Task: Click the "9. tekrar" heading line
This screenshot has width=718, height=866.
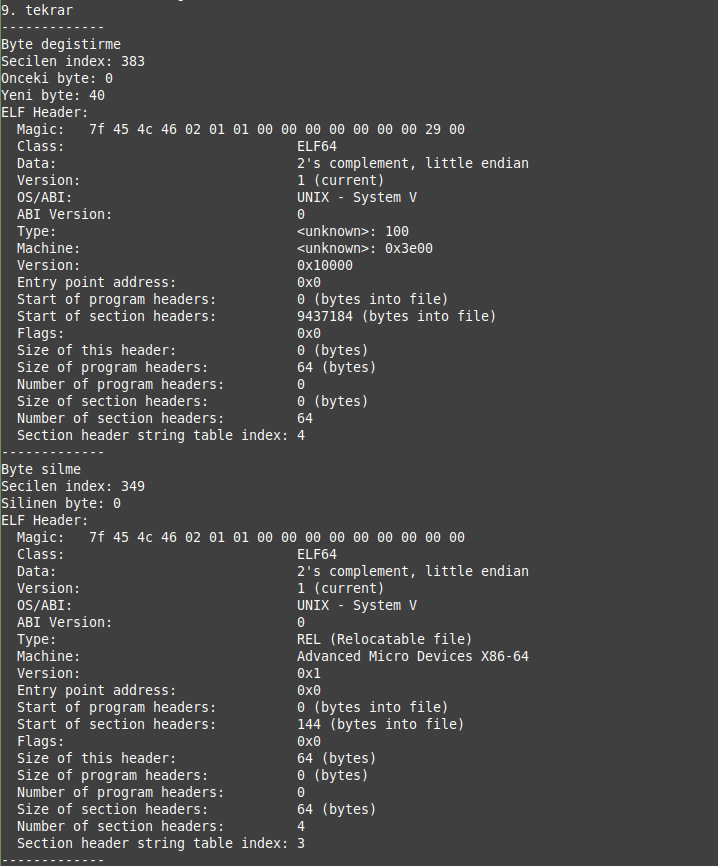Action: (34, 10)
